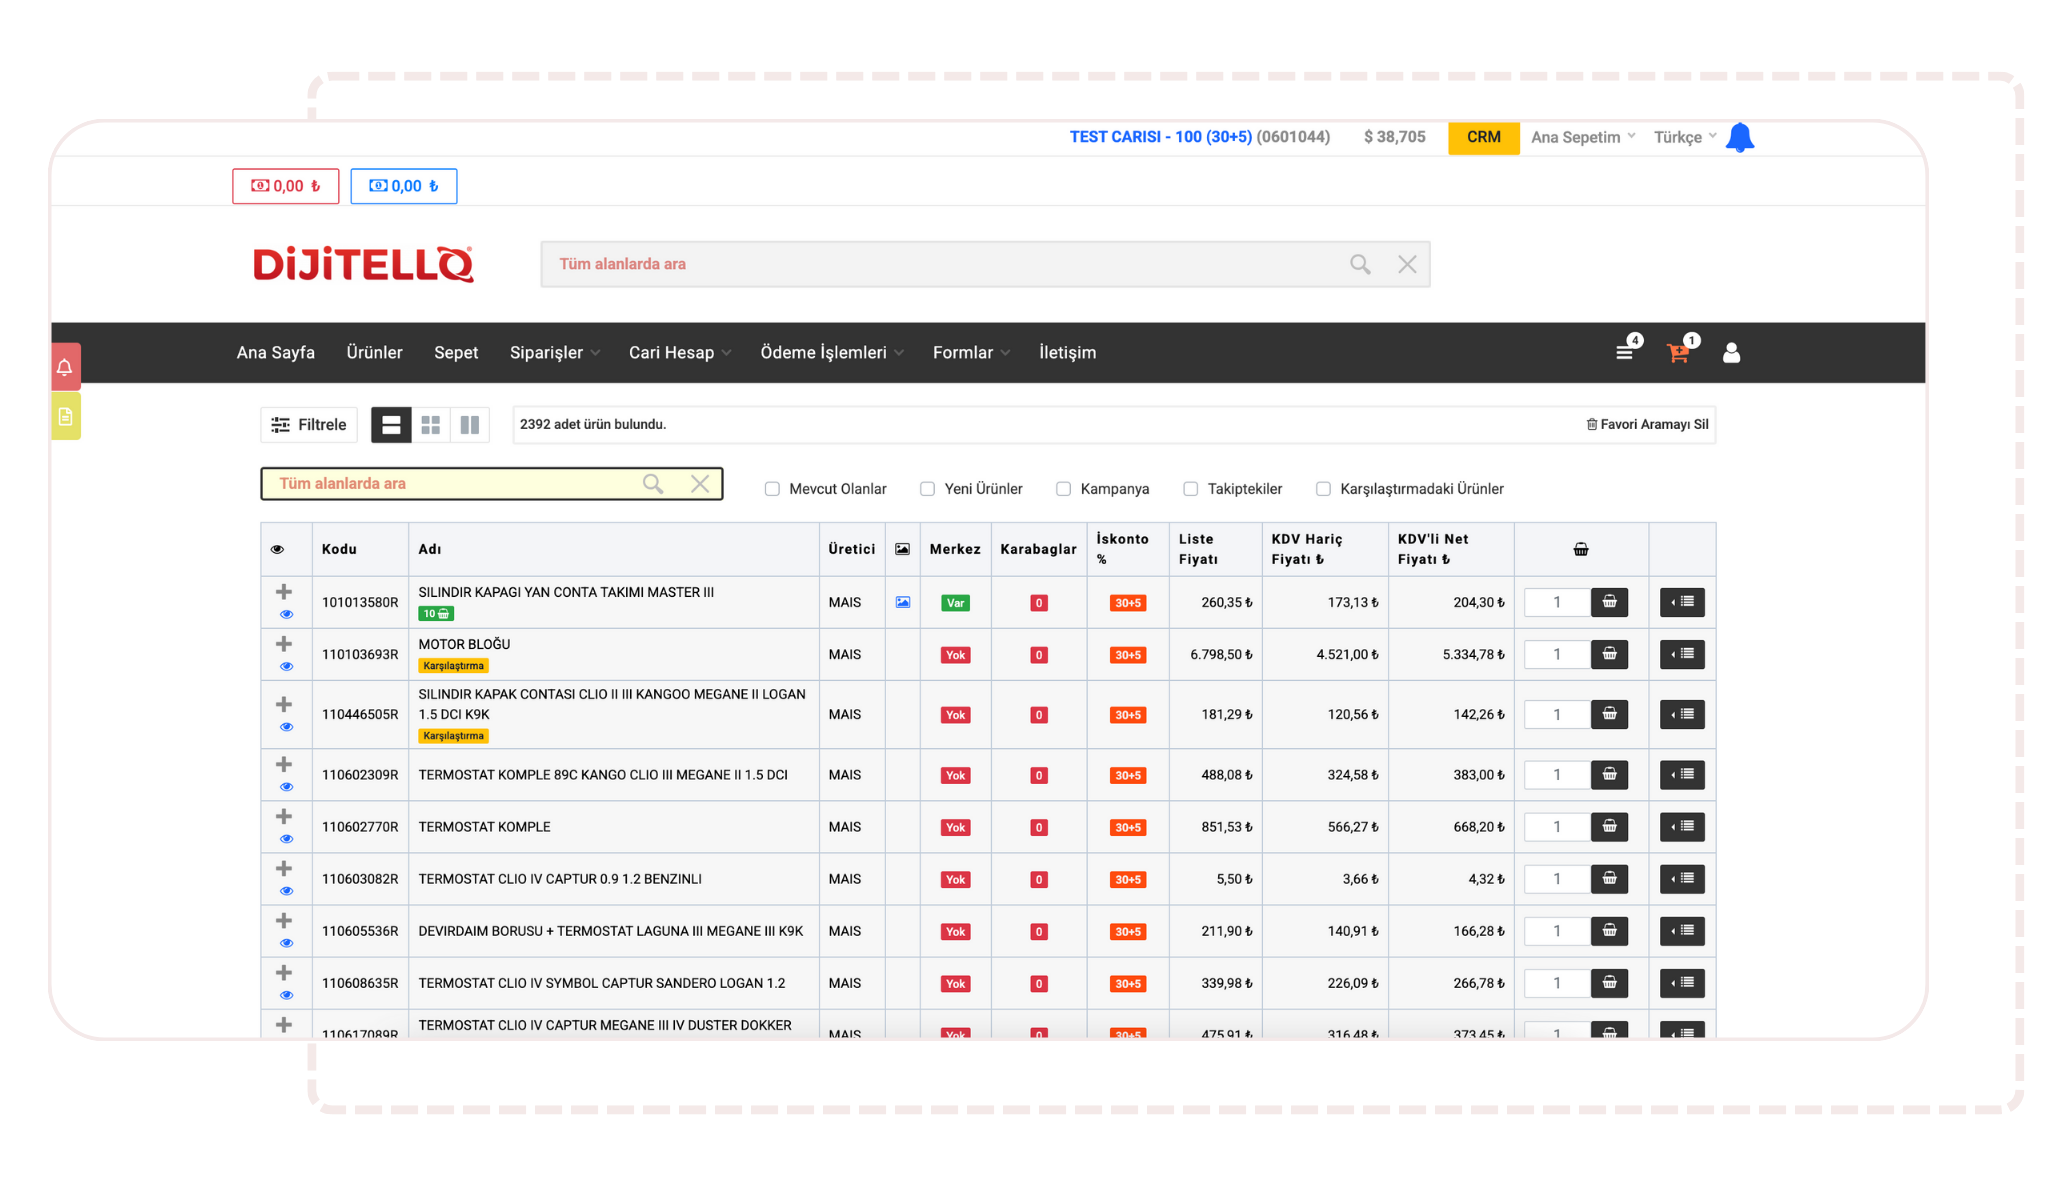Screen dimensions: 2048x1186
Task: Open the İletişim page
Action: tap(1067, 352)
